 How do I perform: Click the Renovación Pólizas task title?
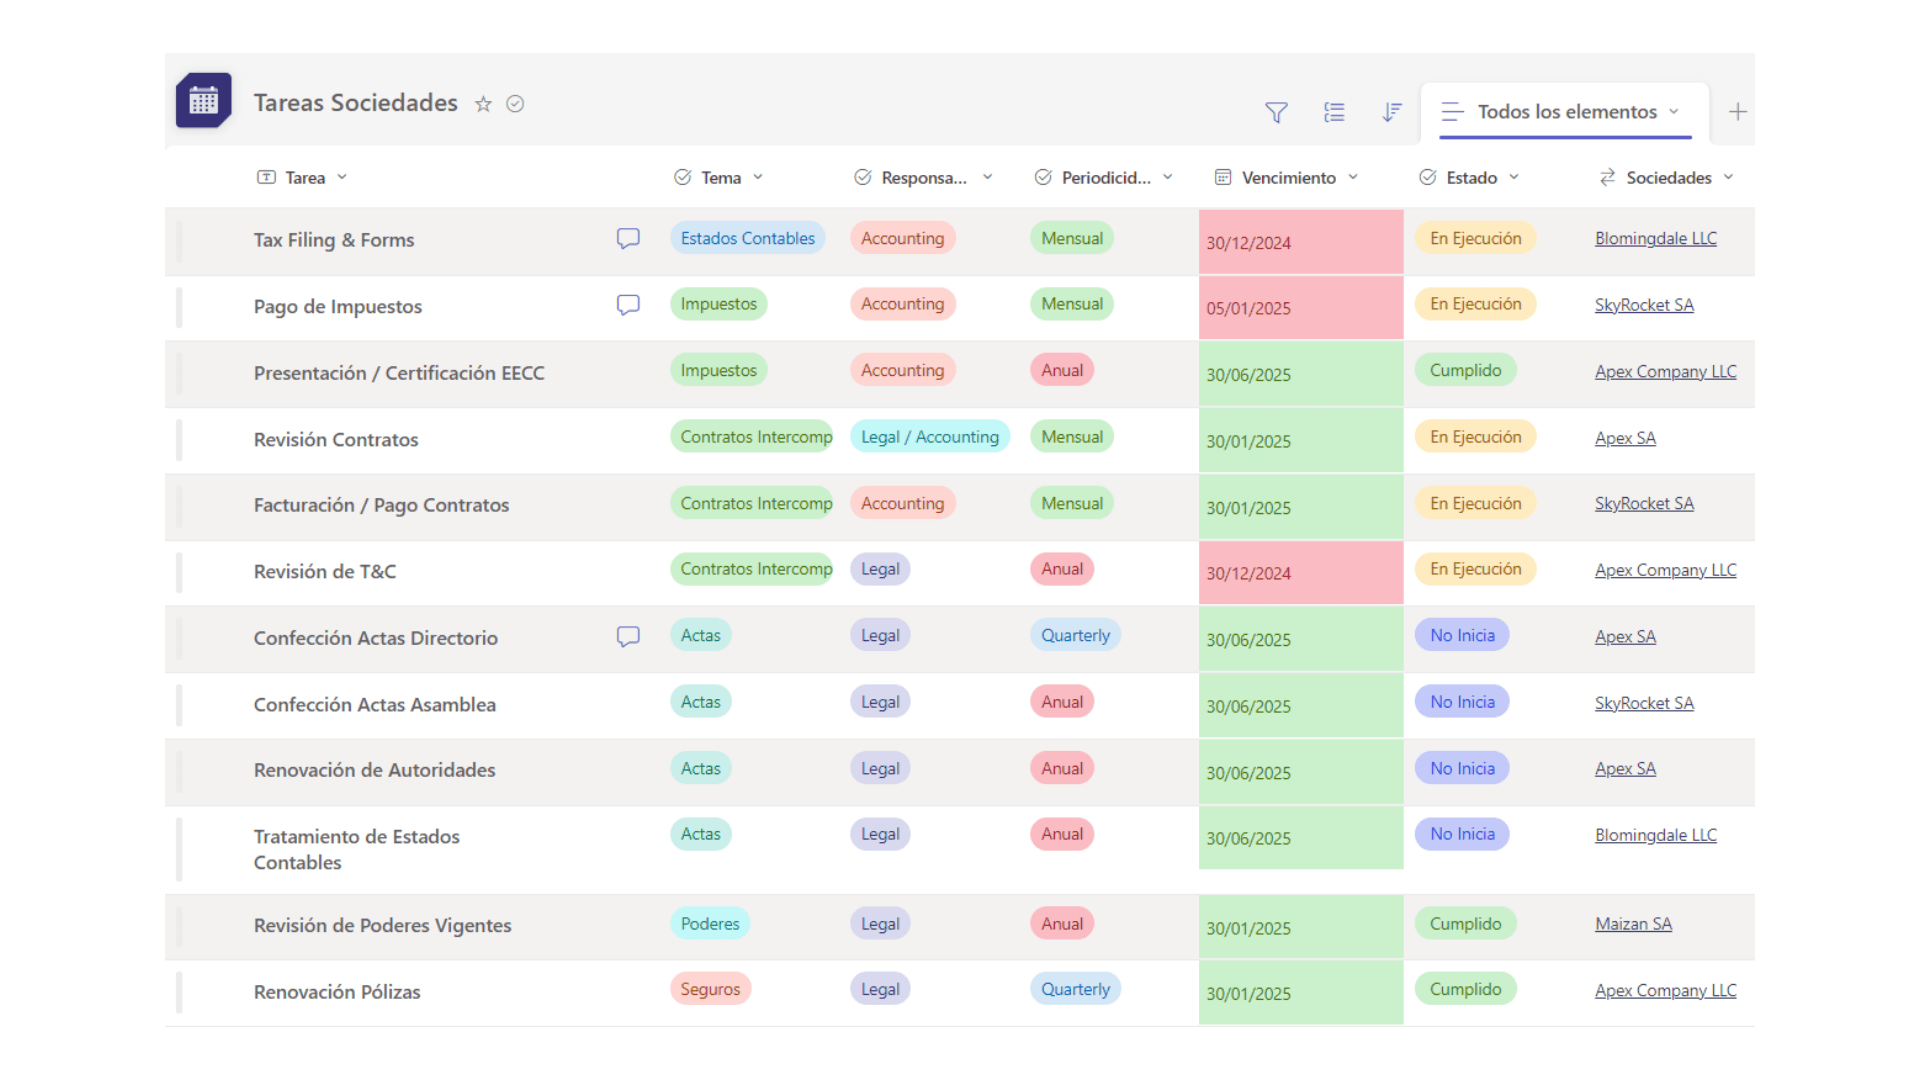click(337, 992)
